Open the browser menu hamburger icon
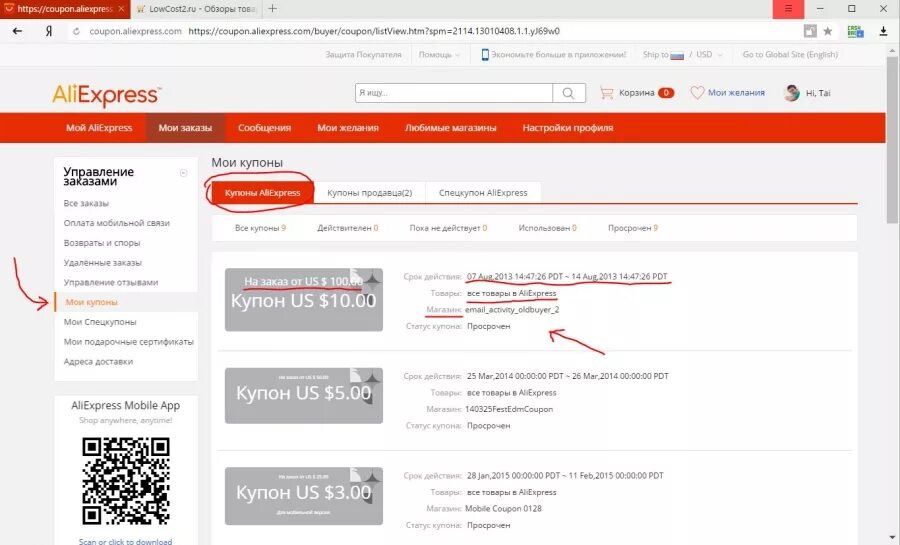Image resolution: width=900 pixels, height=545 pixels. (788, 9)
